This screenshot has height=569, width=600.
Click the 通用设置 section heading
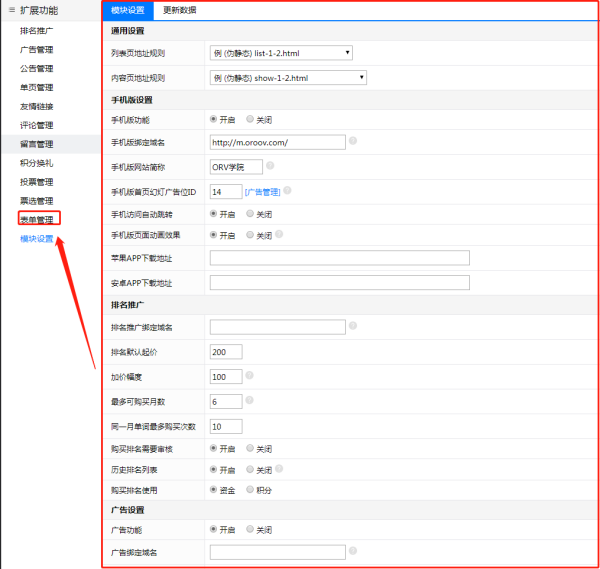coord(127,31)
